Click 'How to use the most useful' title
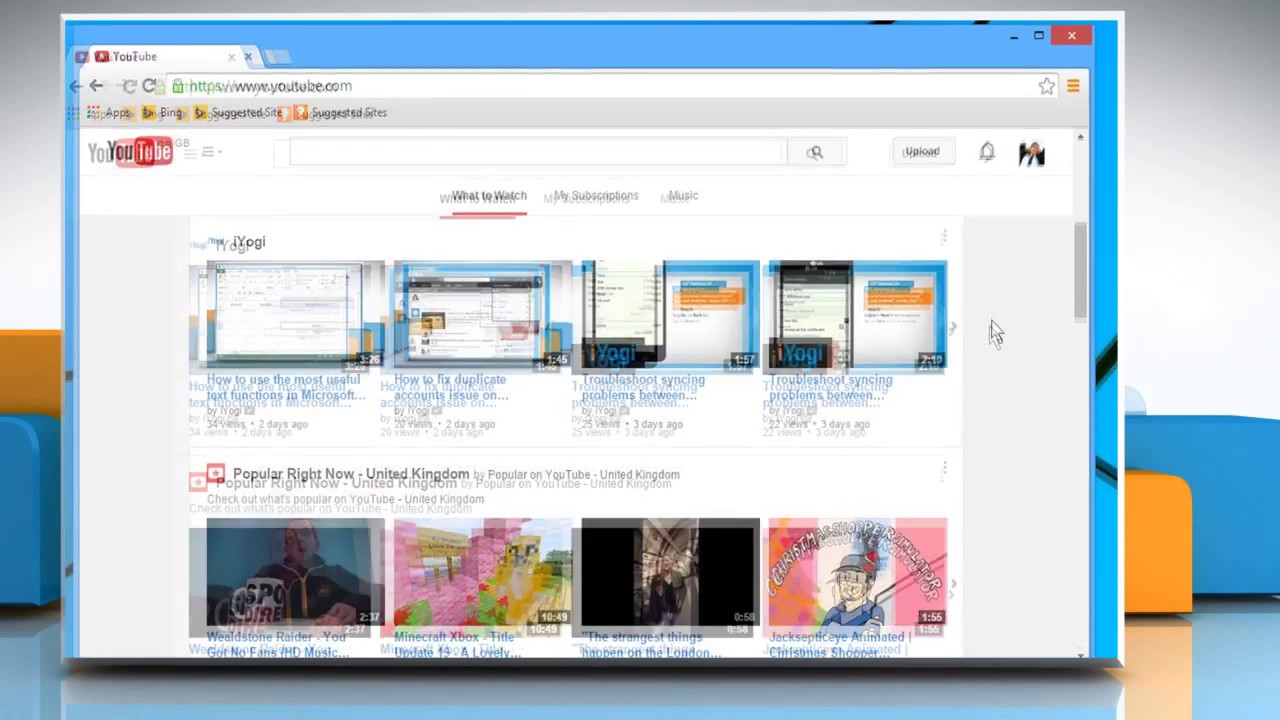The image size is (1280, 720). click(x=283, y=387)
